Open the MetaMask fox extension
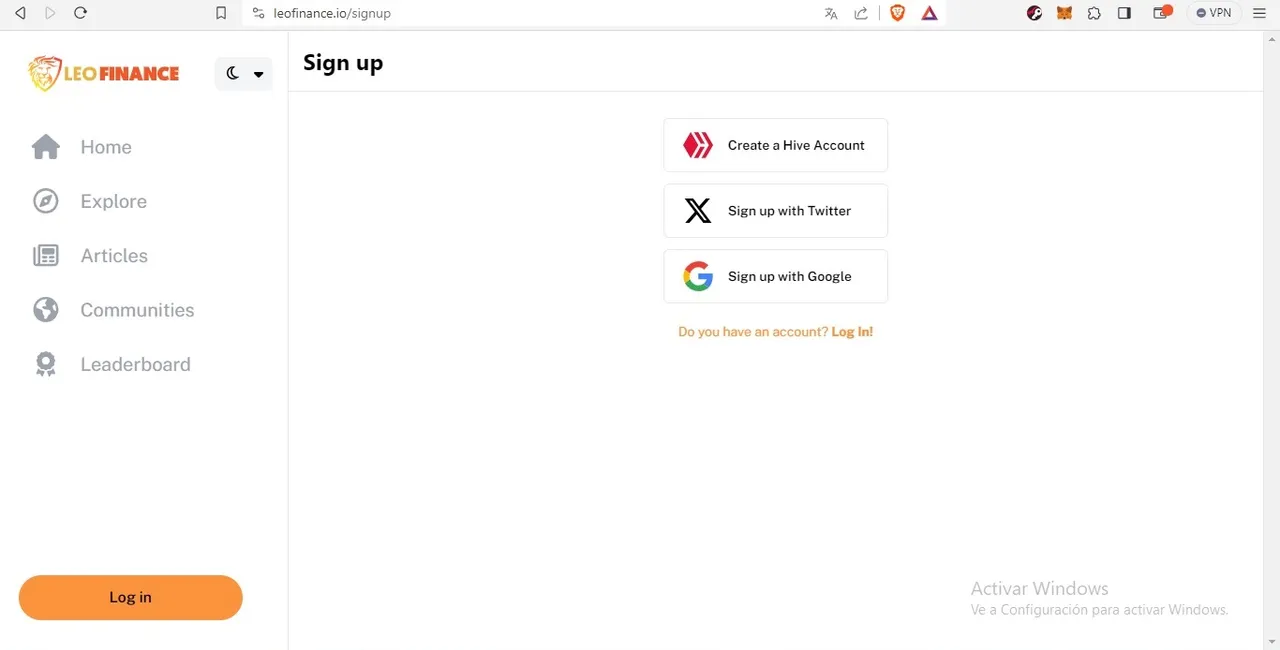Viewport: 1280px width, 650px height. 1065,13
